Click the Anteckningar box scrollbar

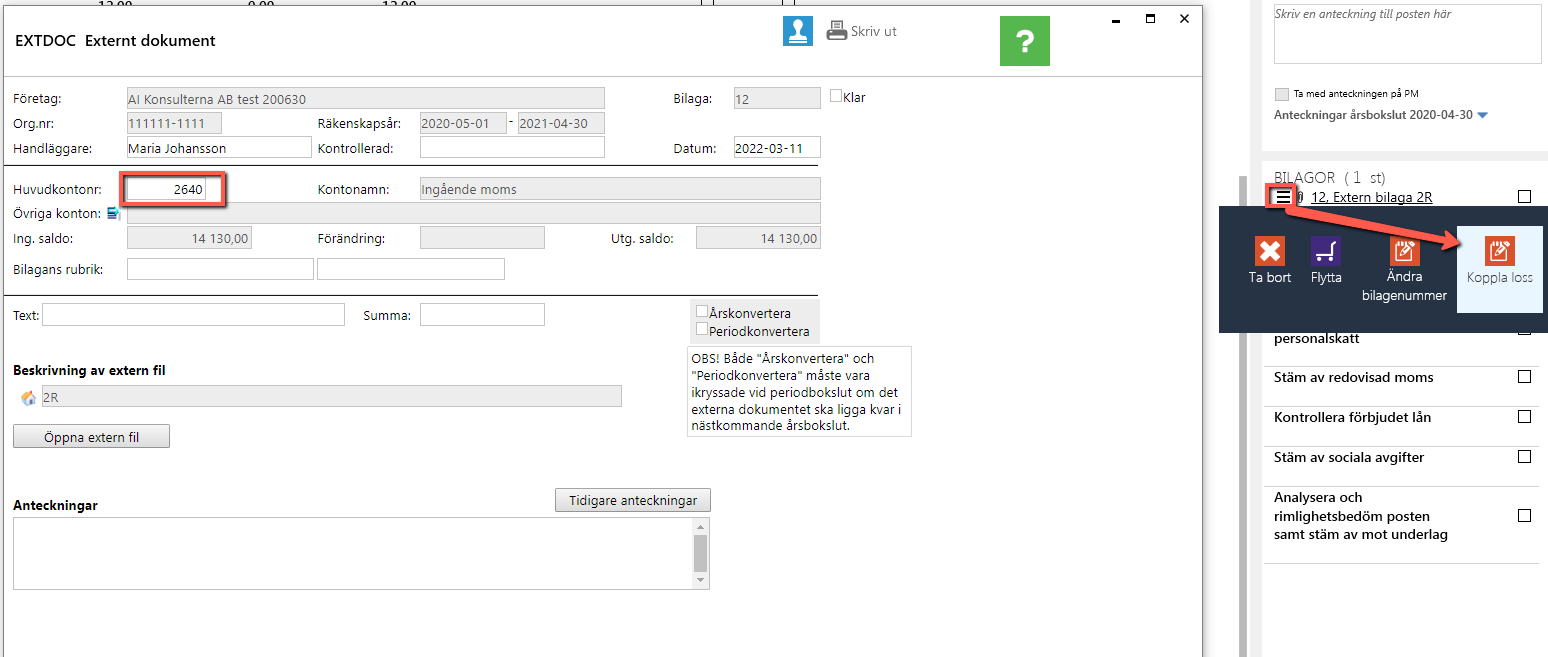point(700,553)
